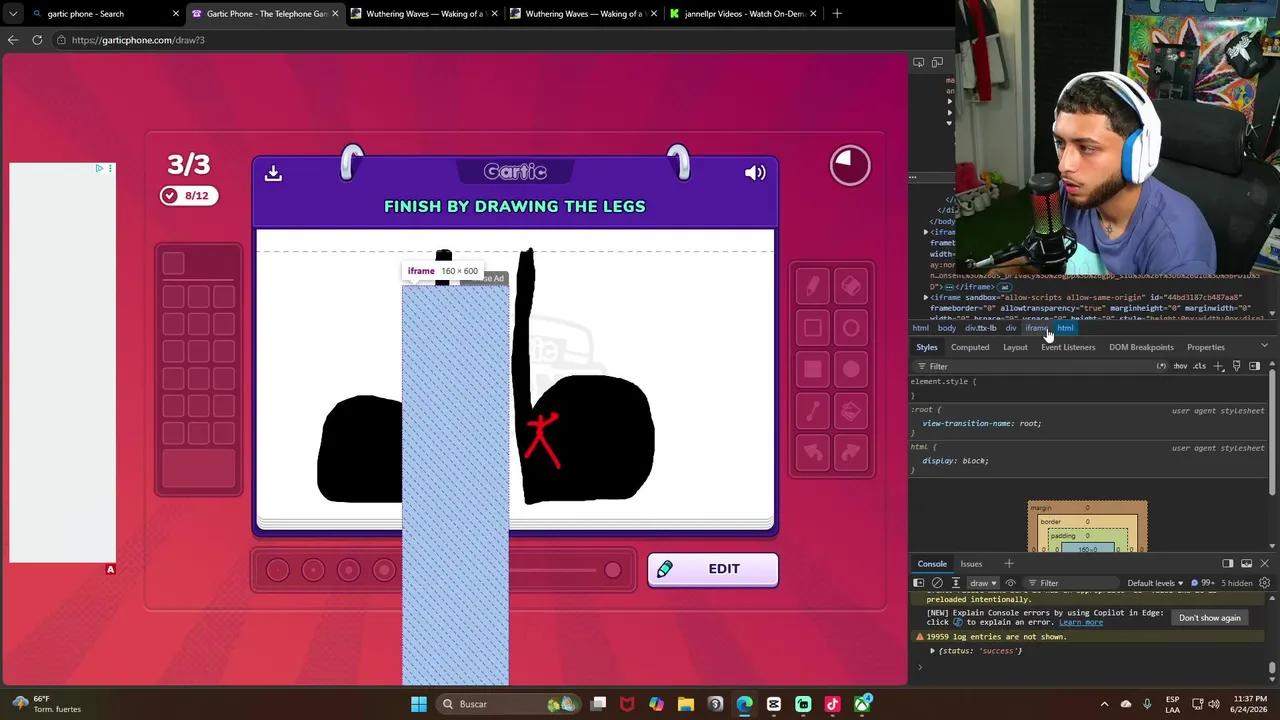Select the div.ttx-lb breadcrumb node
1280x720 pixels.
tap(980, 328)
